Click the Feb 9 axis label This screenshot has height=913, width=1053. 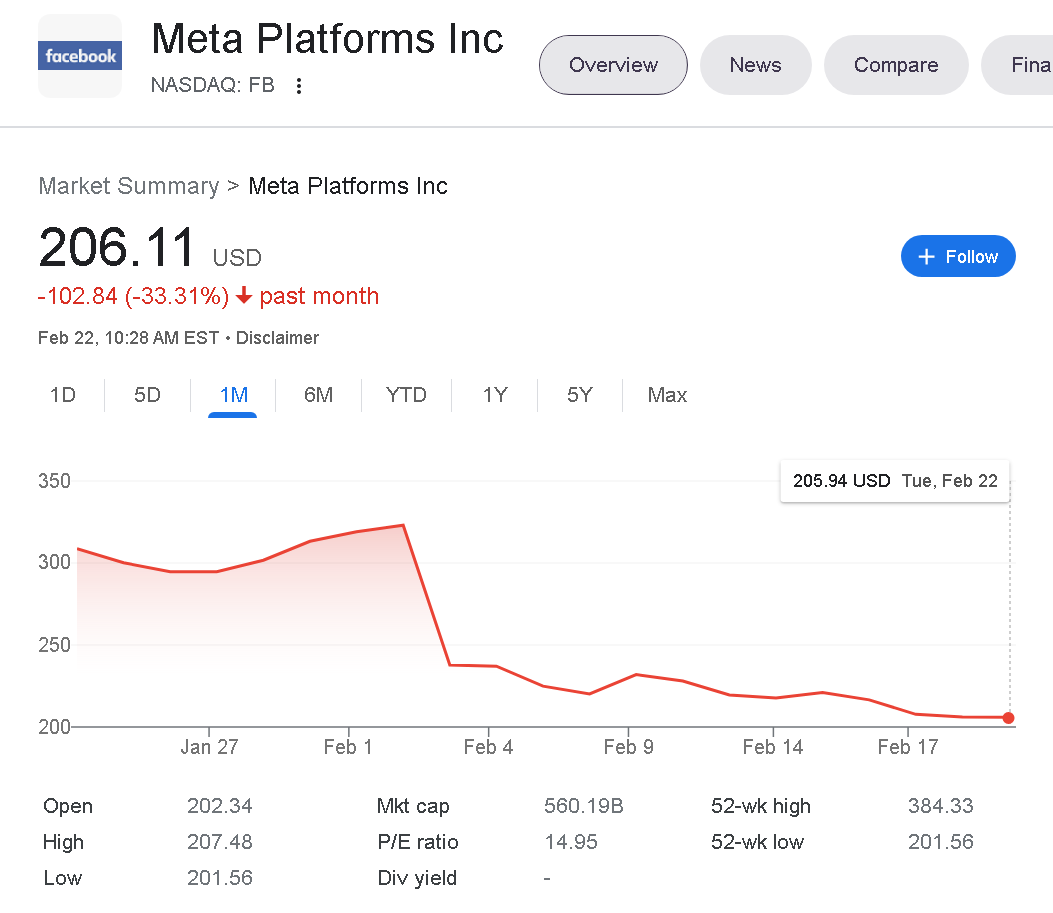629,747
